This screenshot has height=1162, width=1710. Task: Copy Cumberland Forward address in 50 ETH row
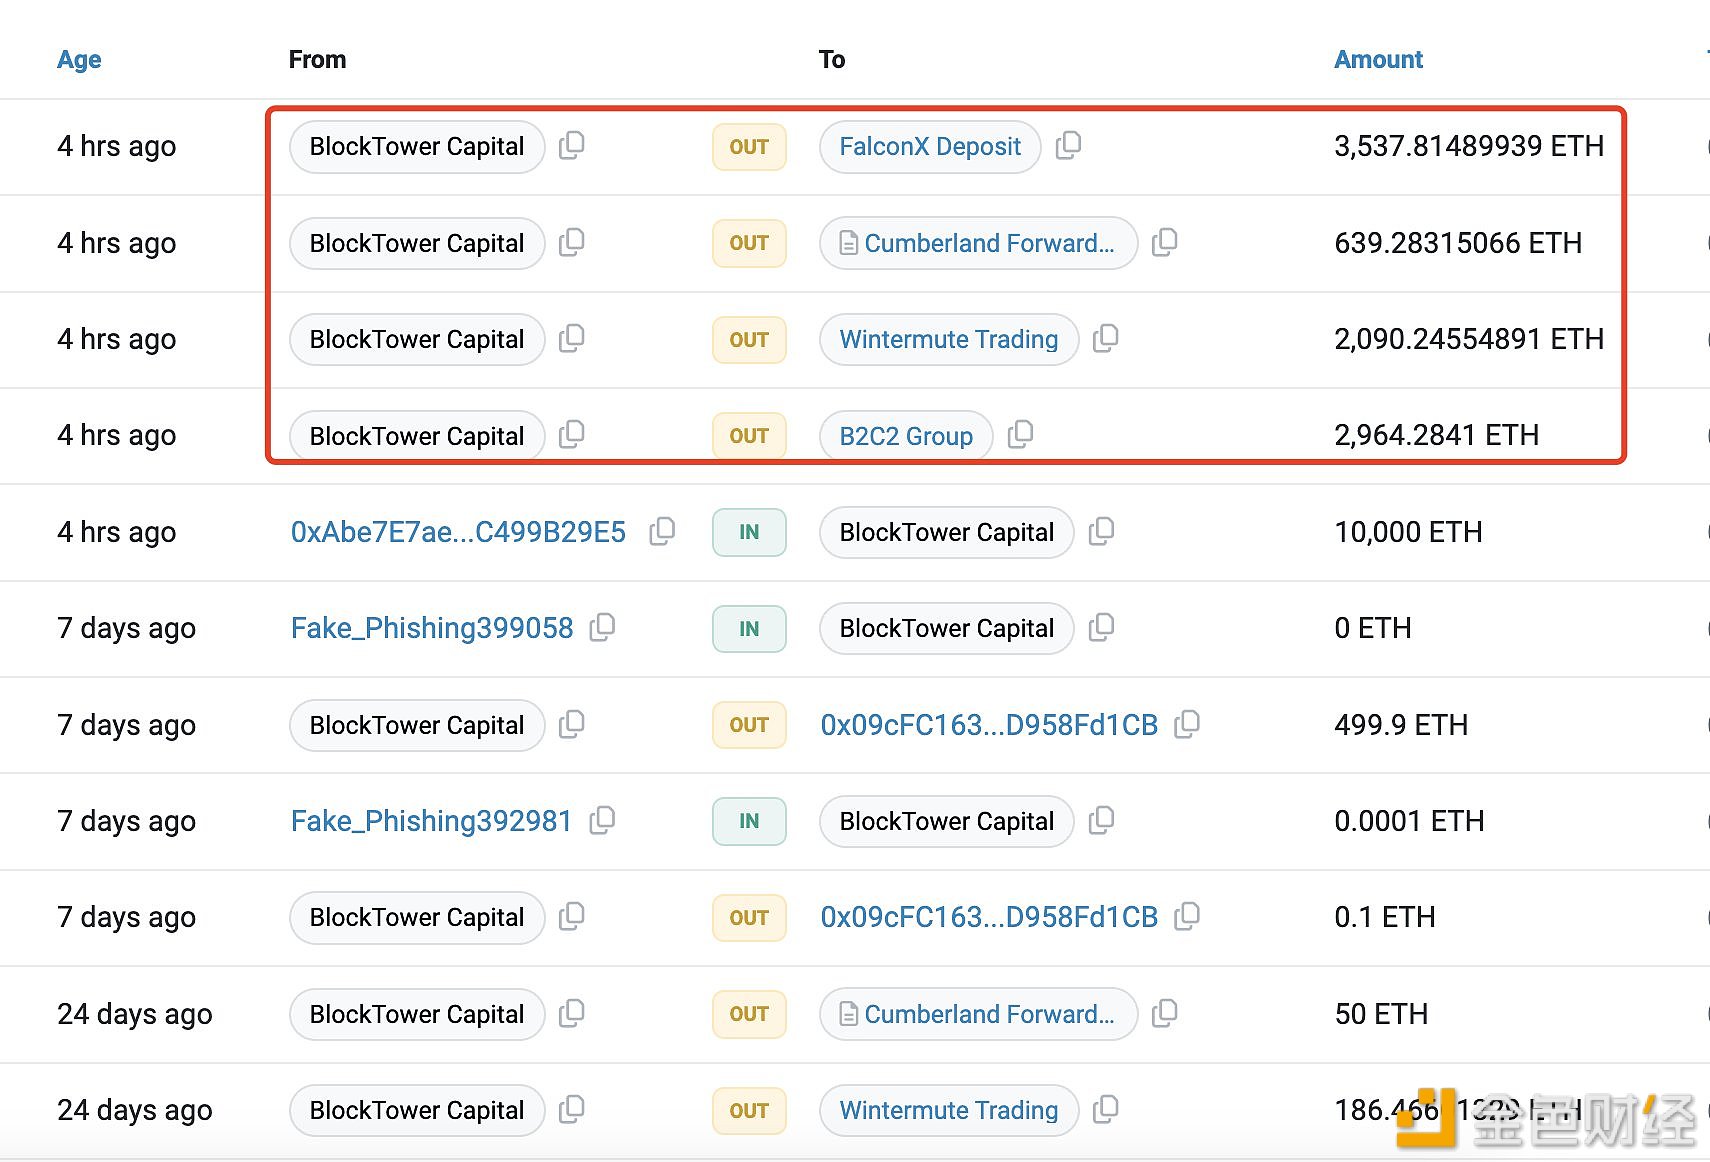pos(1164,1014)
